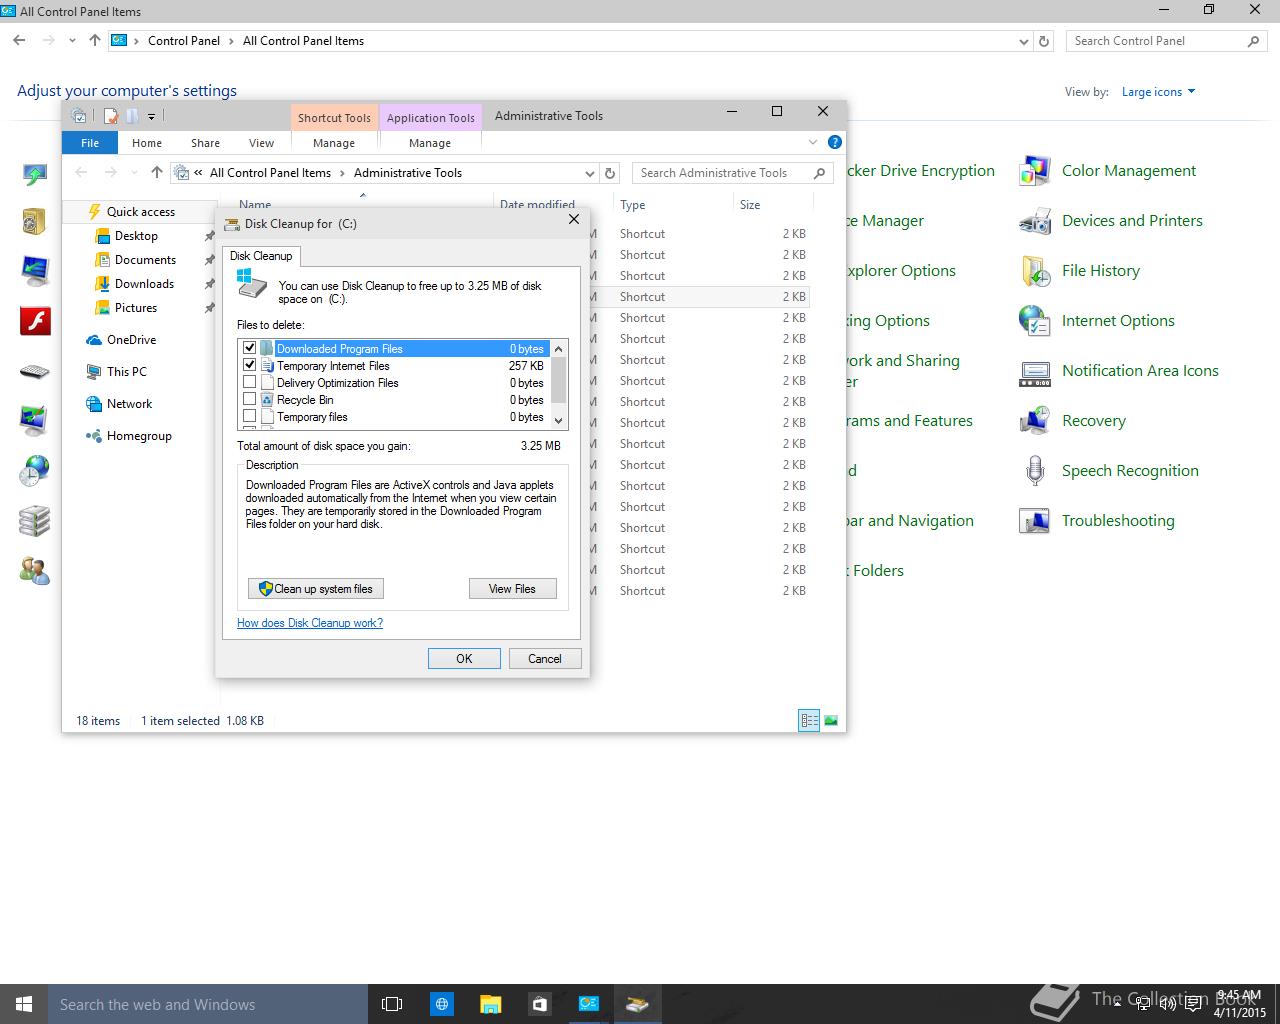
Task: Open the Explorer help question mark icon
Action: 834,142
